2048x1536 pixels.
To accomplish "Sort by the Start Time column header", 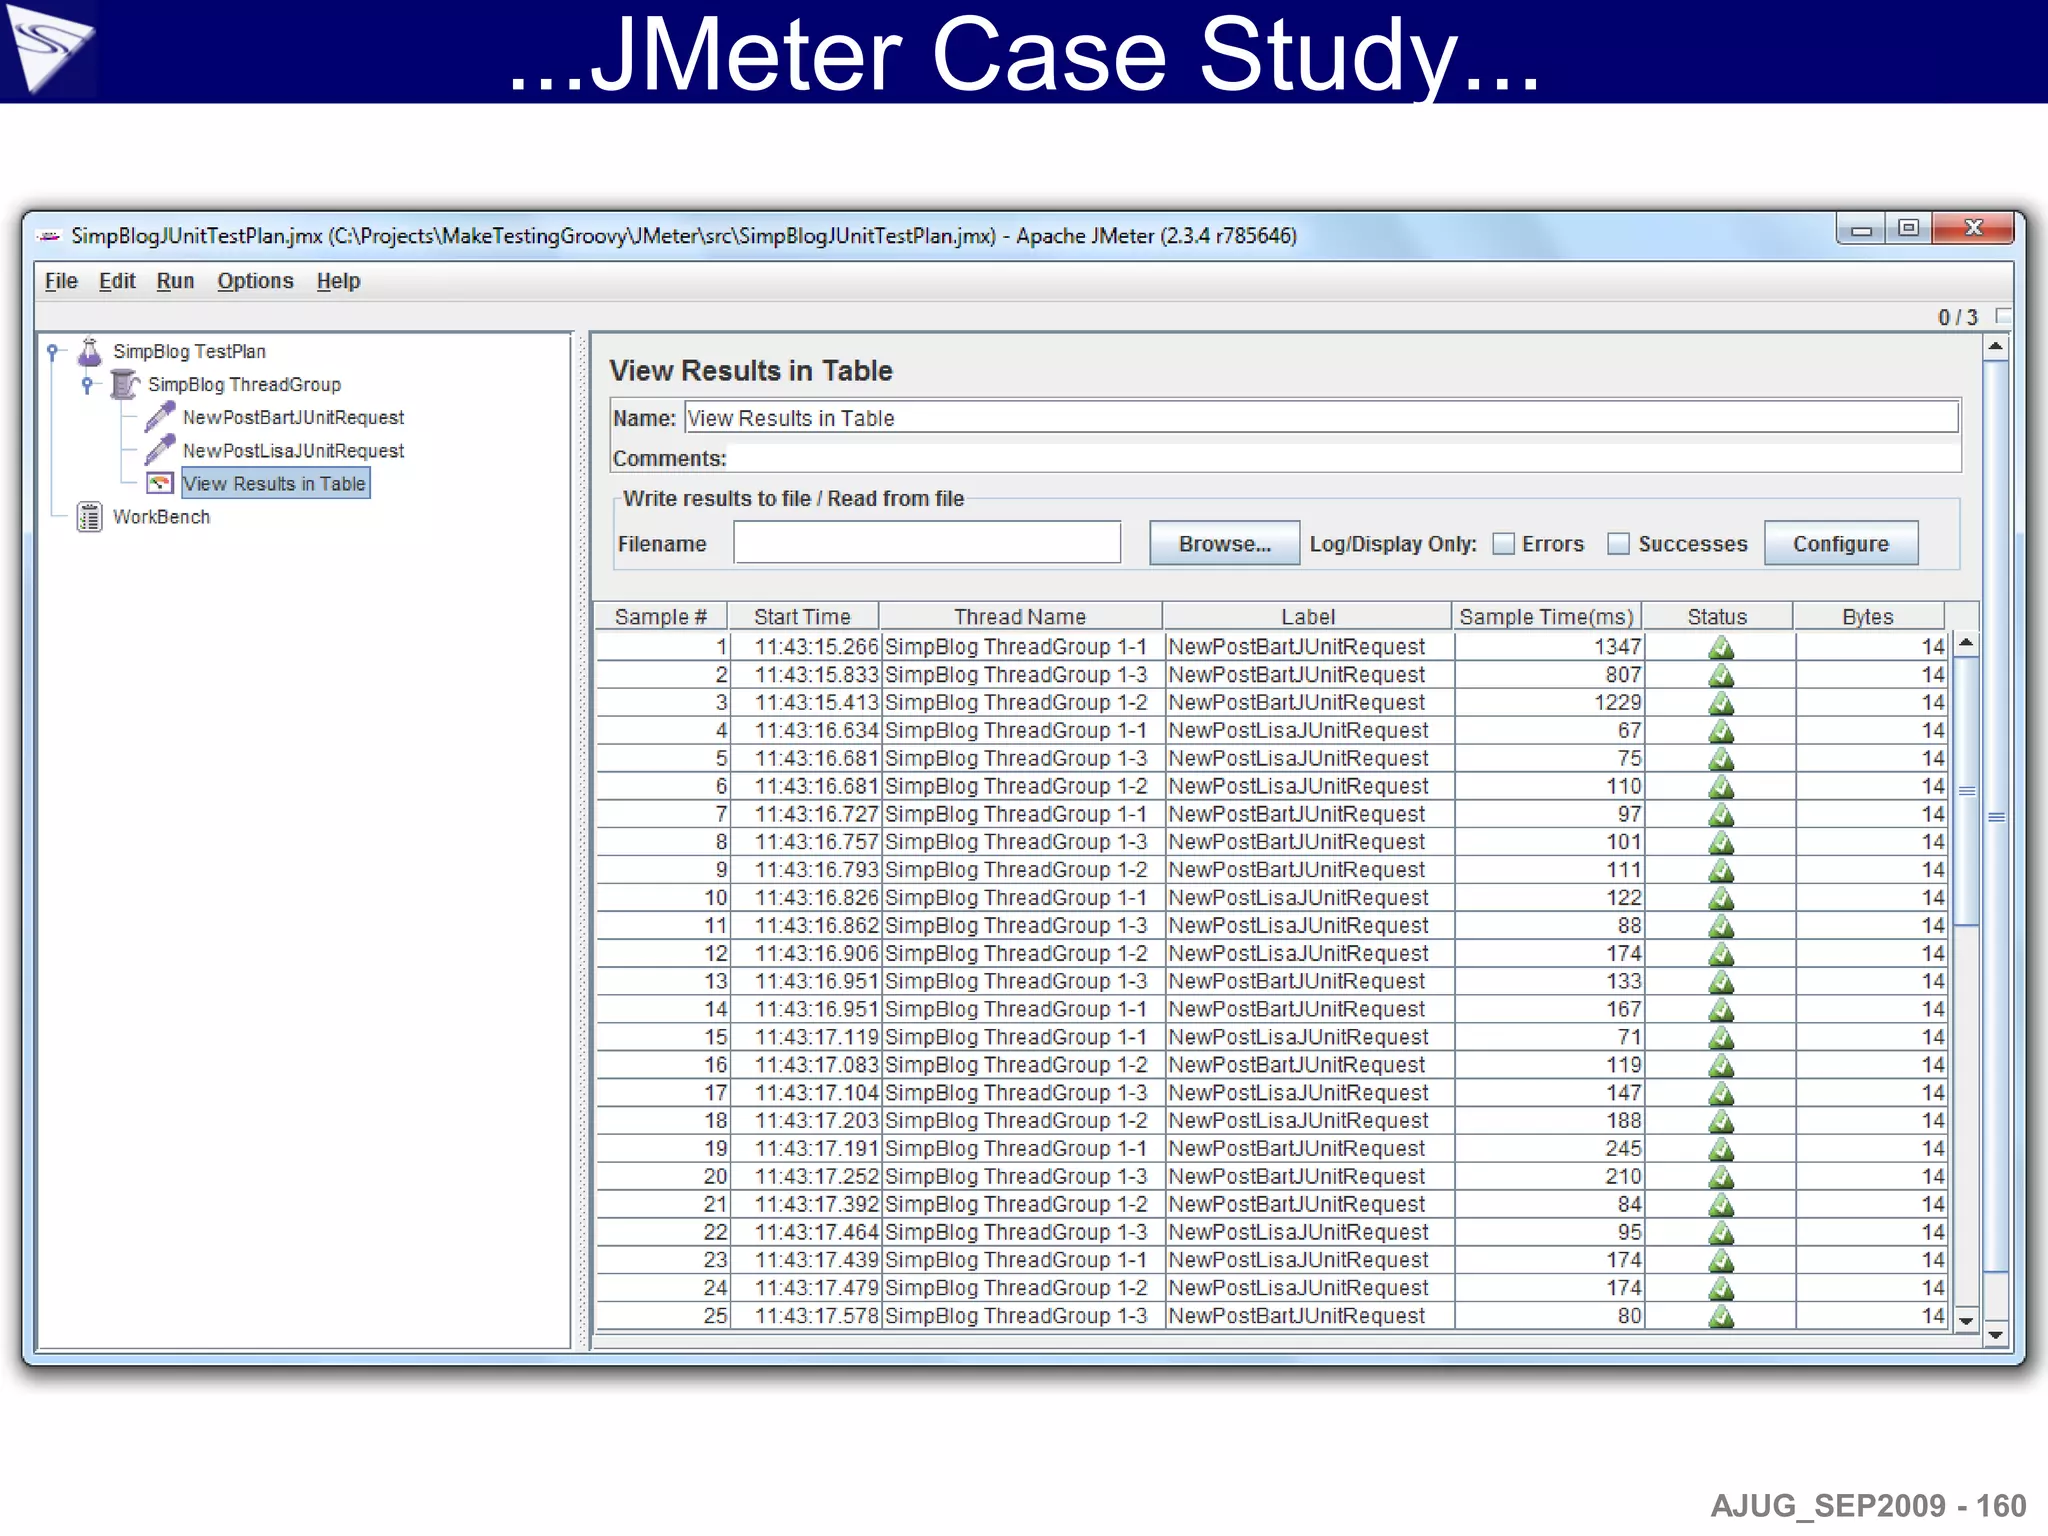I will click(802, 616).
